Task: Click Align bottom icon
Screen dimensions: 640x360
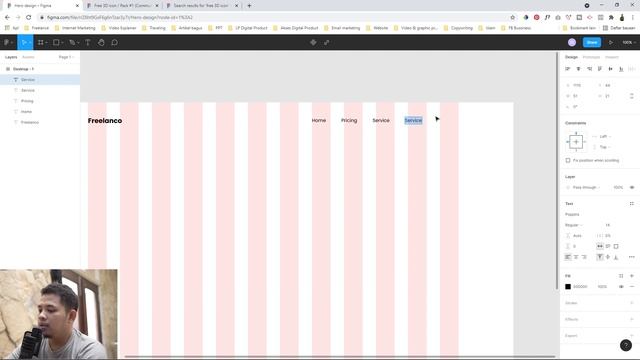Action: [x=621, y=69]
